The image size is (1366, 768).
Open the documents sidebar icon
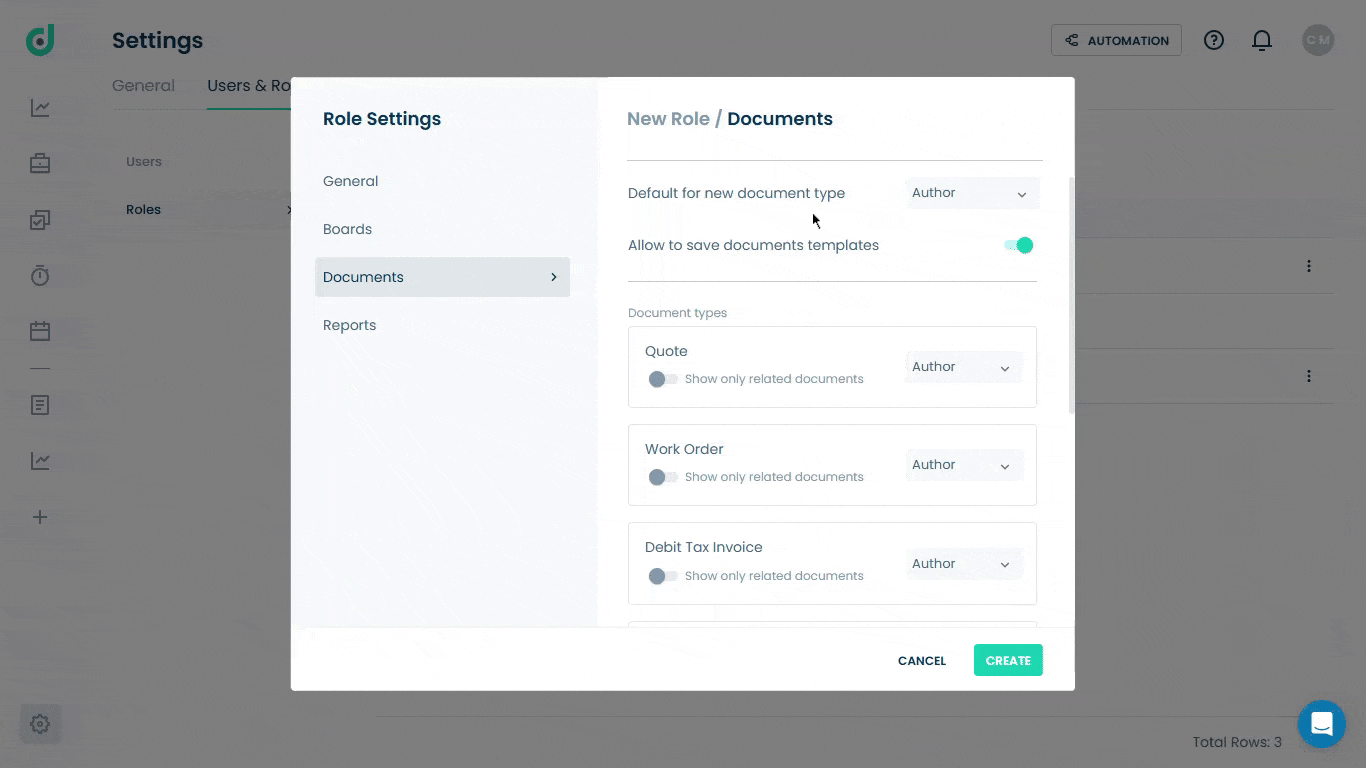(x=40, y=405)
